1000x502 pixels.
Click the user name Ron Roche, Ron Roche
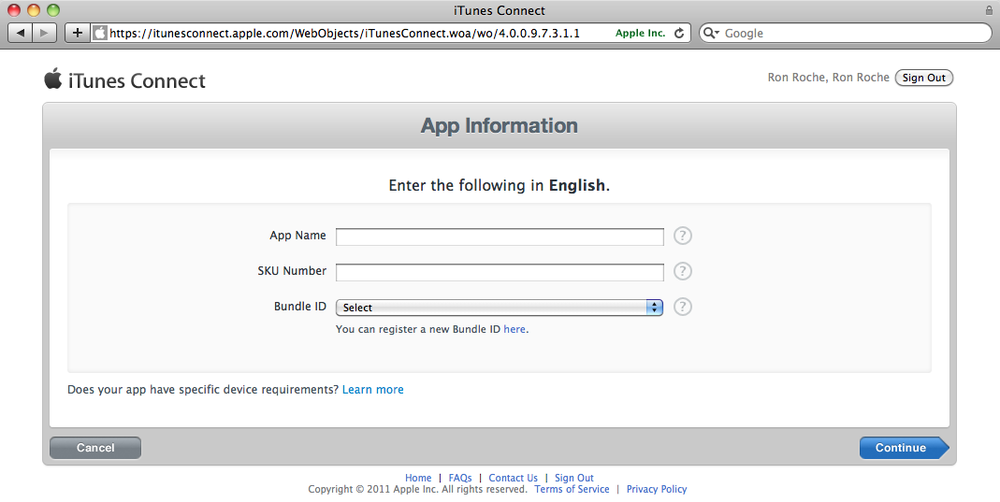tap(828, 77)
